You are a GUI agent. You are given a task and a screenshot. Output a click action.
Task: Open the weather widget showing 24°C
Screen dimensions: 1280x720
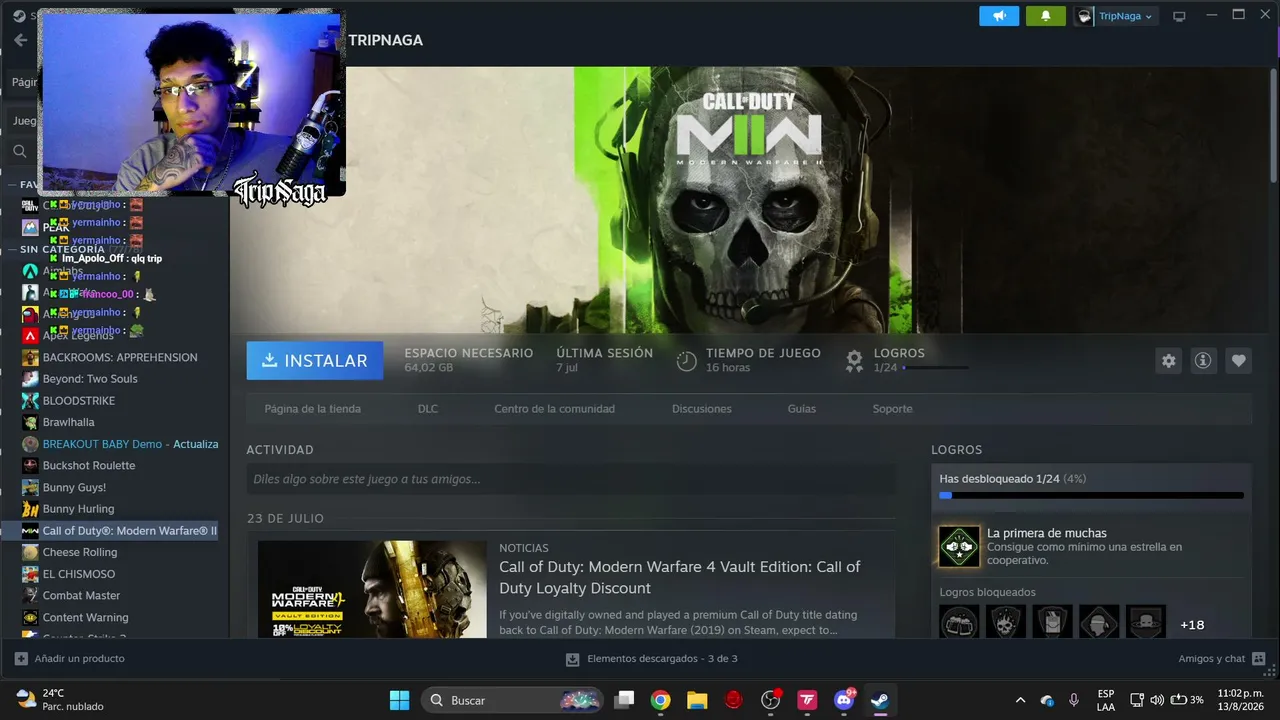(x=60, y=700)
